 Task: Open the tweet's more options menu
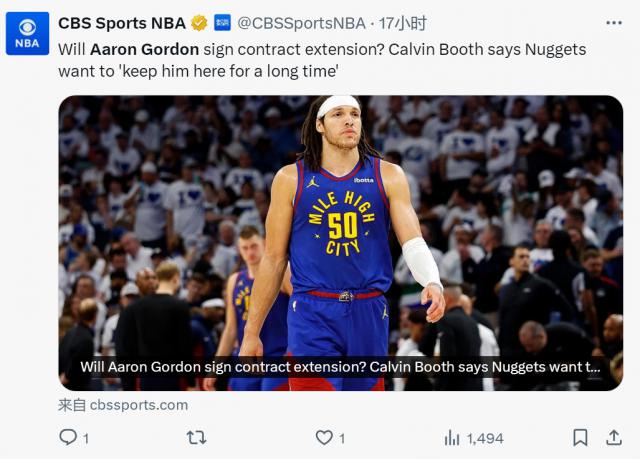(612, 23)
